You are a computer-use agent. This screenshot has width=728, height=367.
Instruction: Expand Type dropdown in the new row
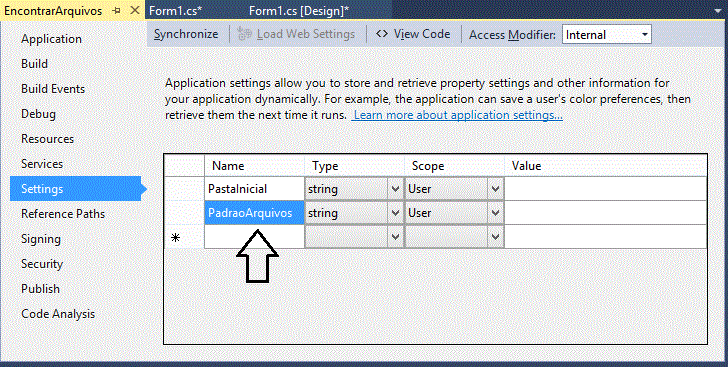pyautogui.click(x=396, y=237)
